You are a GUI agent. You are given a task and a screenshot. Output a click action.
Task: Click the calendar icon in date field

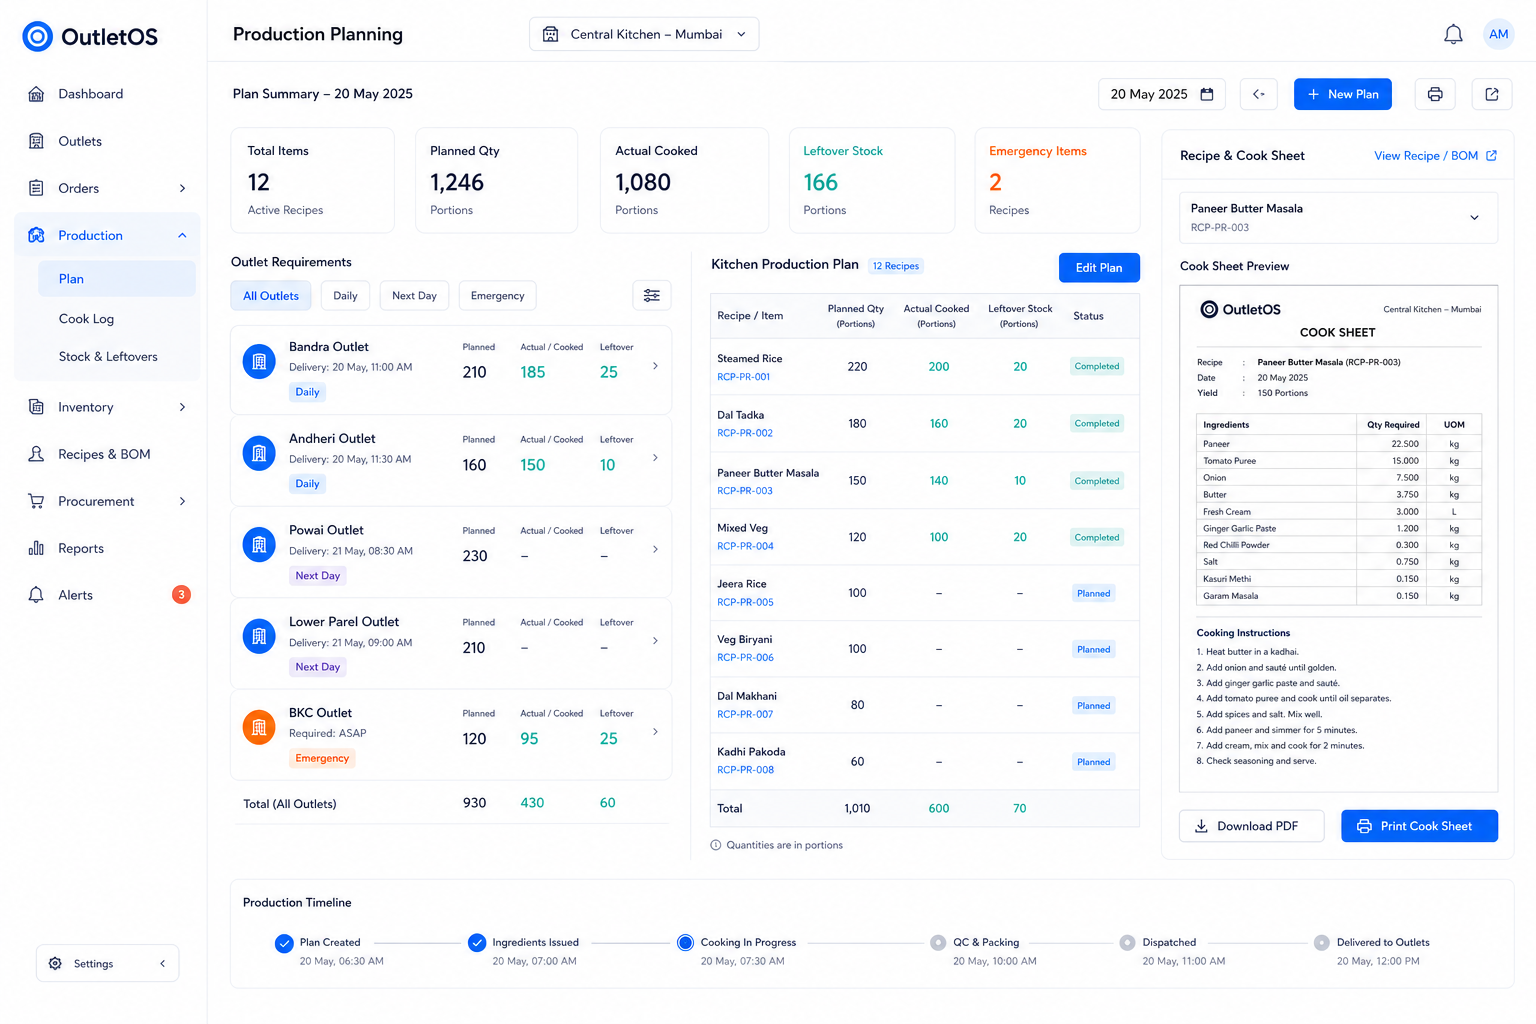click(x=1207, y=94)
